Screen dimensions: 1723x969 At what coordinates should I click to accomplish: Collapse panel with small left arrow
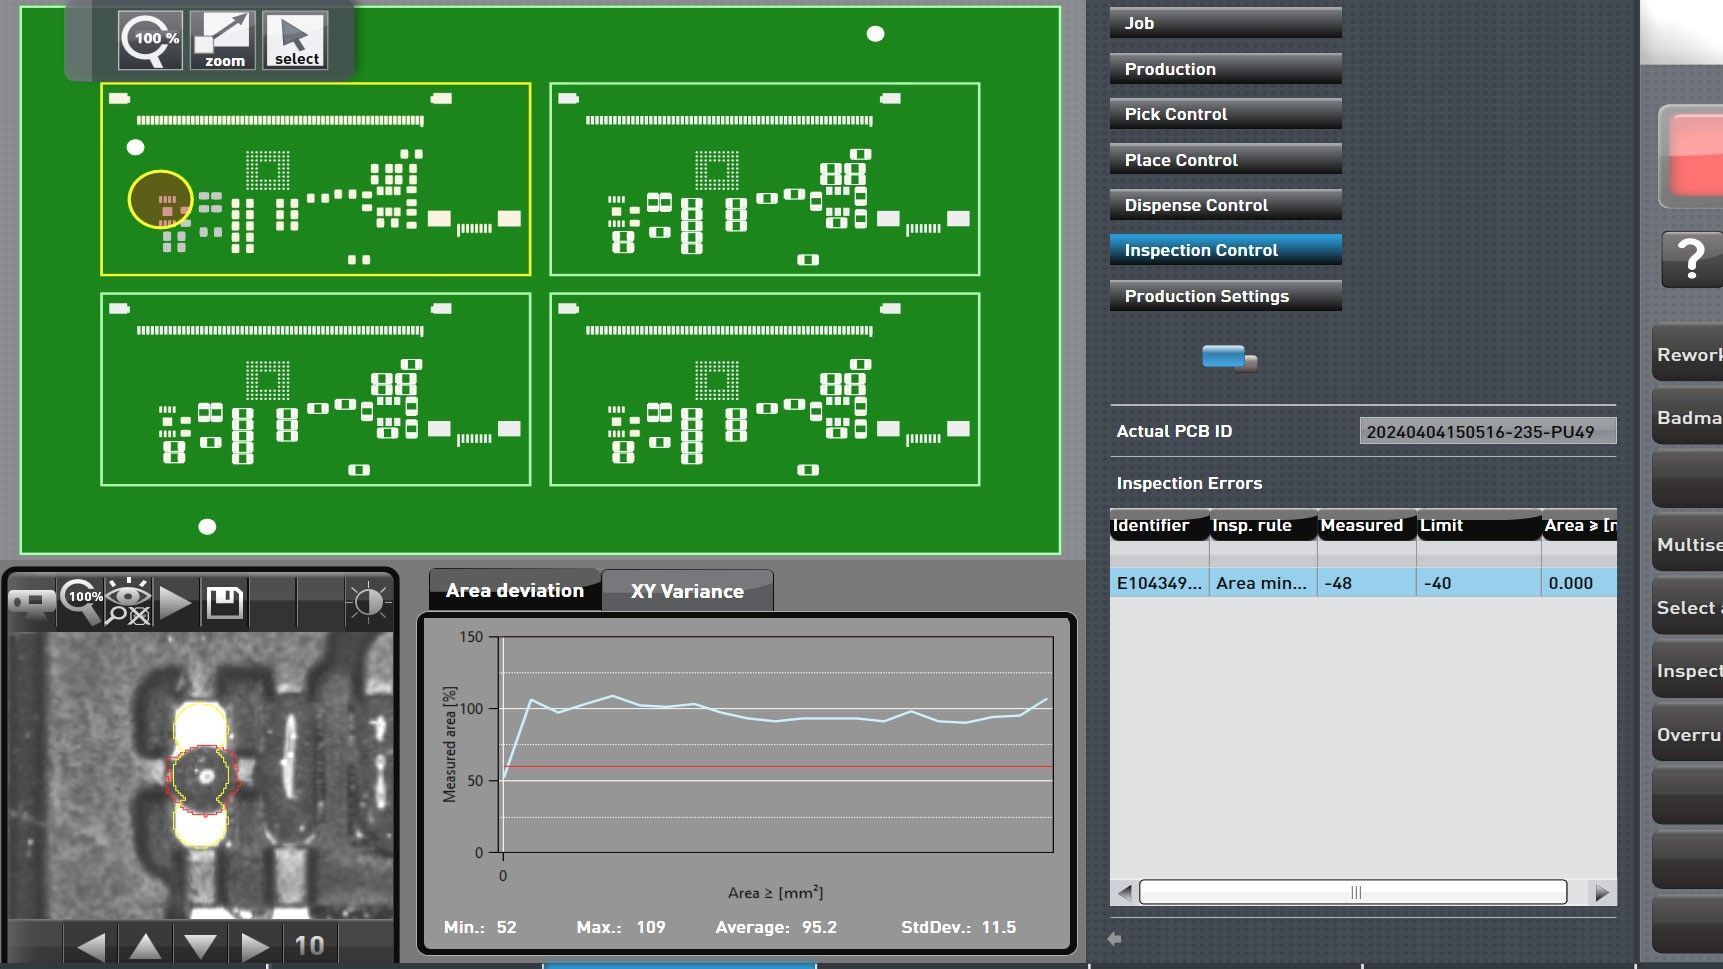1114,939
